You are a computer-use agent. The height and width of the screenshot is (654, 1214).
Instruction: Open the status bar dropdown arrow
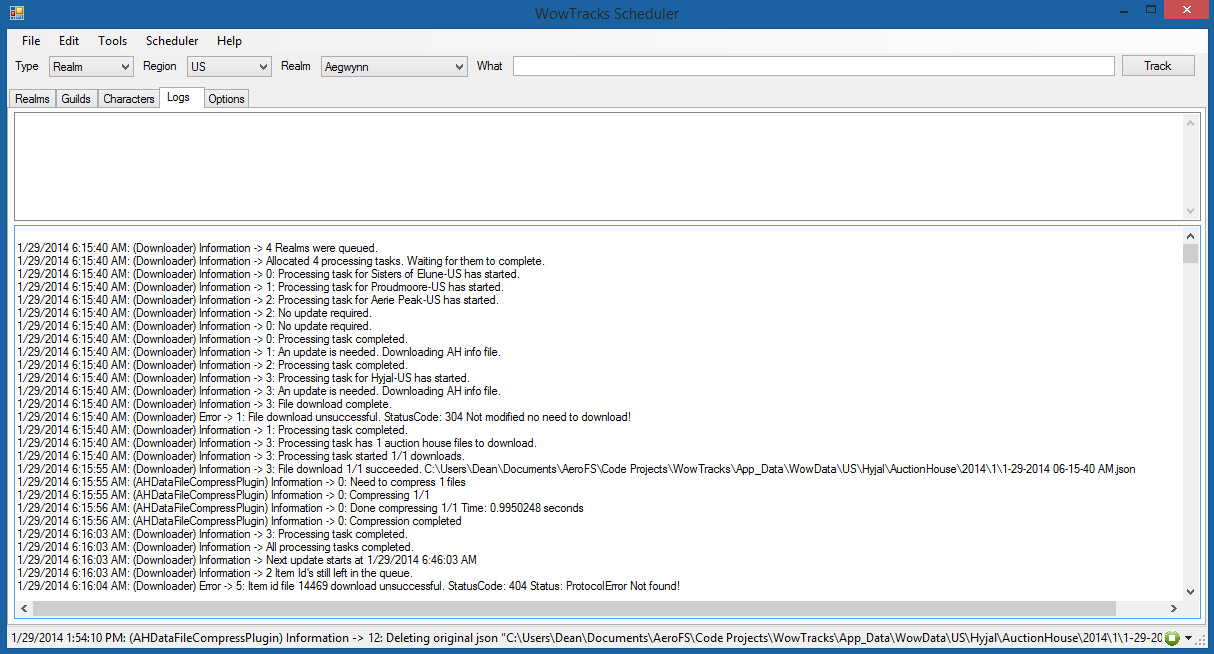[x=1188, y=638]
